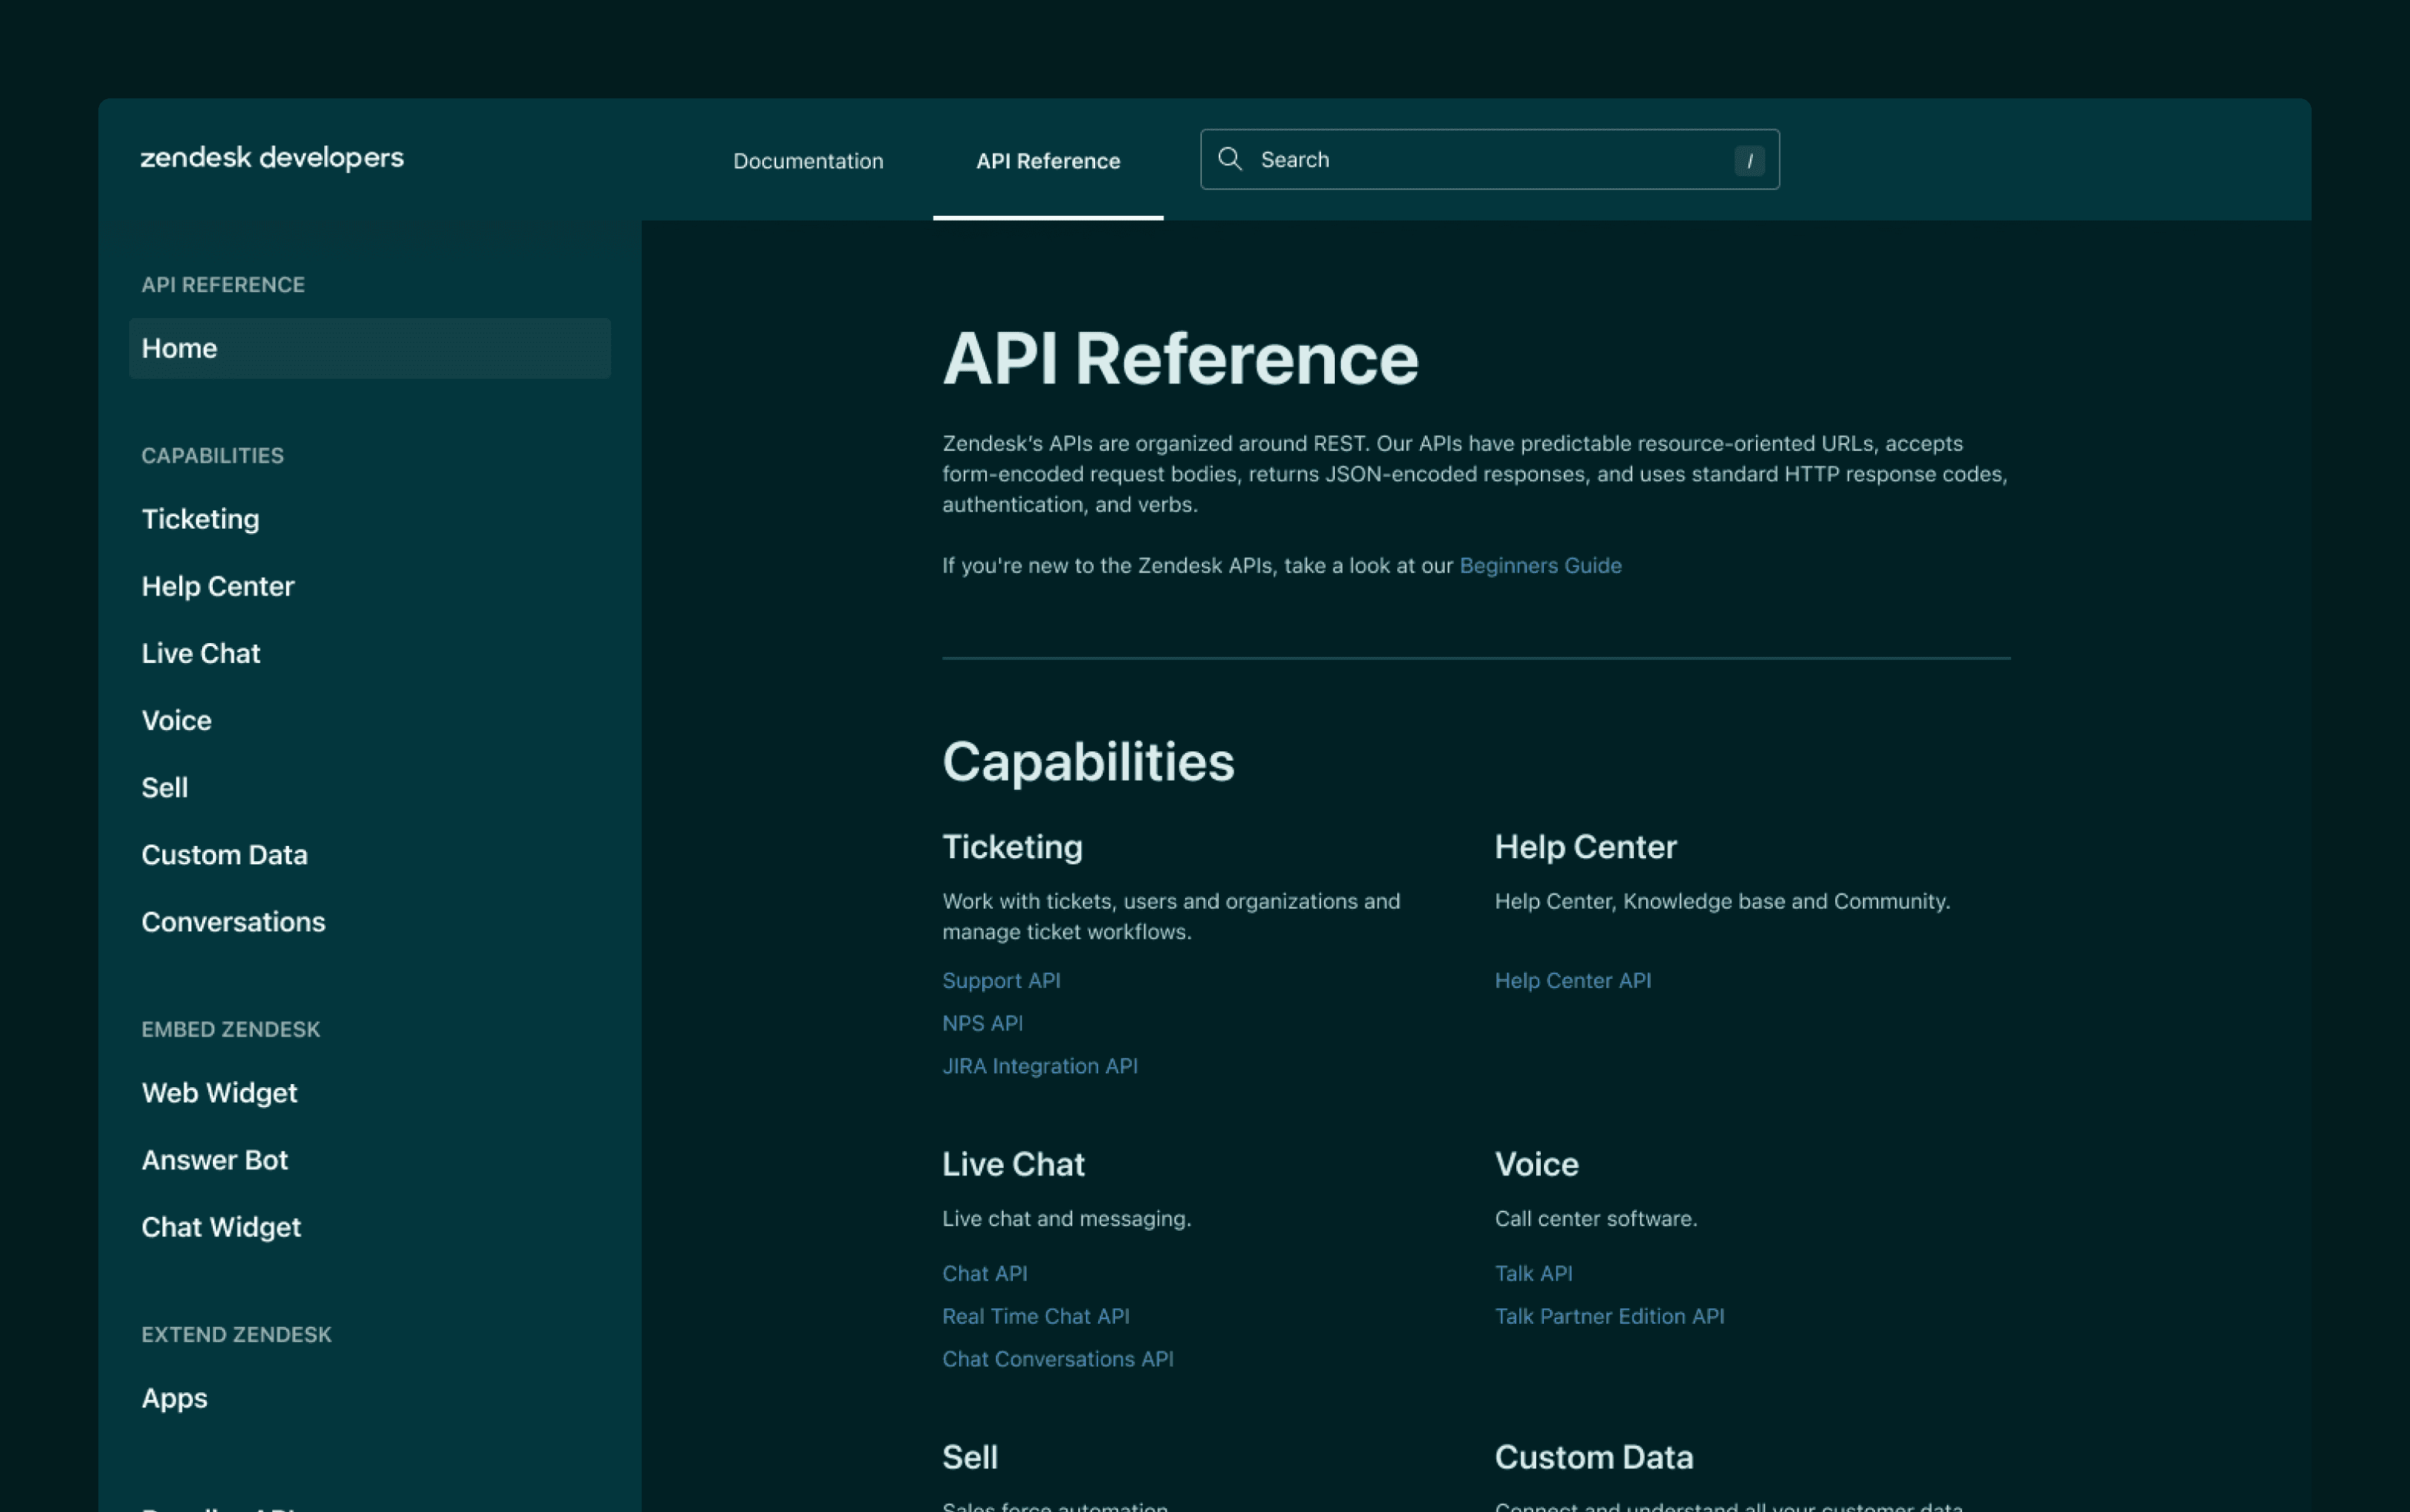
Task: Click the Voice section heading
Action: [x=1536, y=1164]
